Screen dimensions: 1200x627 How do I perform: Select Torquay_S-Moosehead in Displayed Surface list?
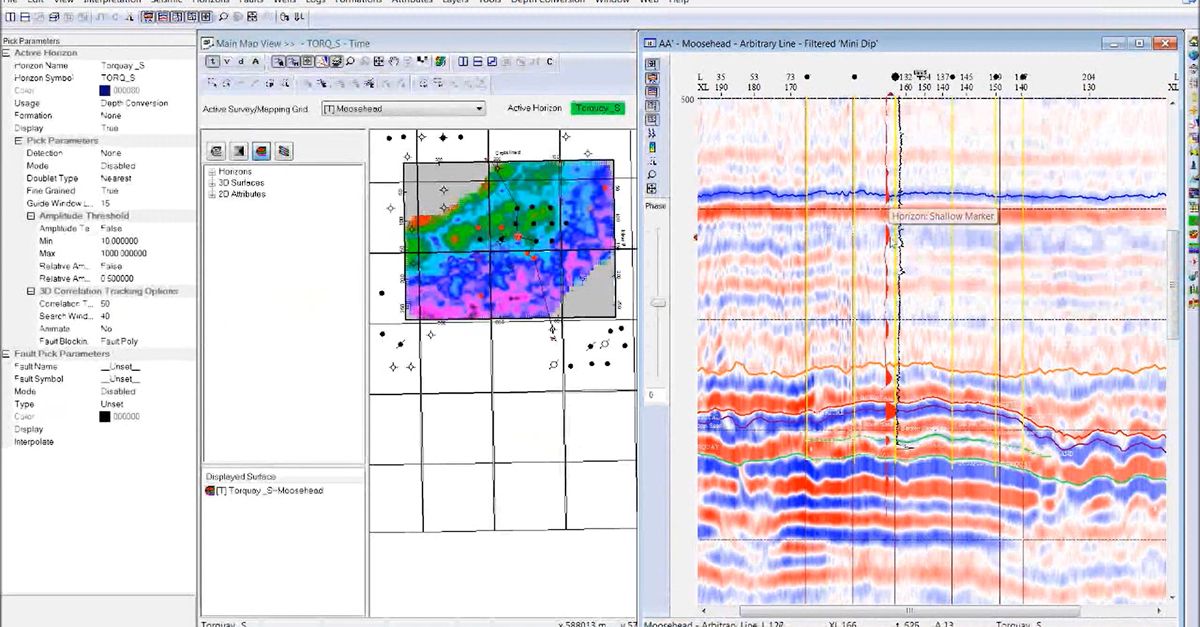click(268, 491)
